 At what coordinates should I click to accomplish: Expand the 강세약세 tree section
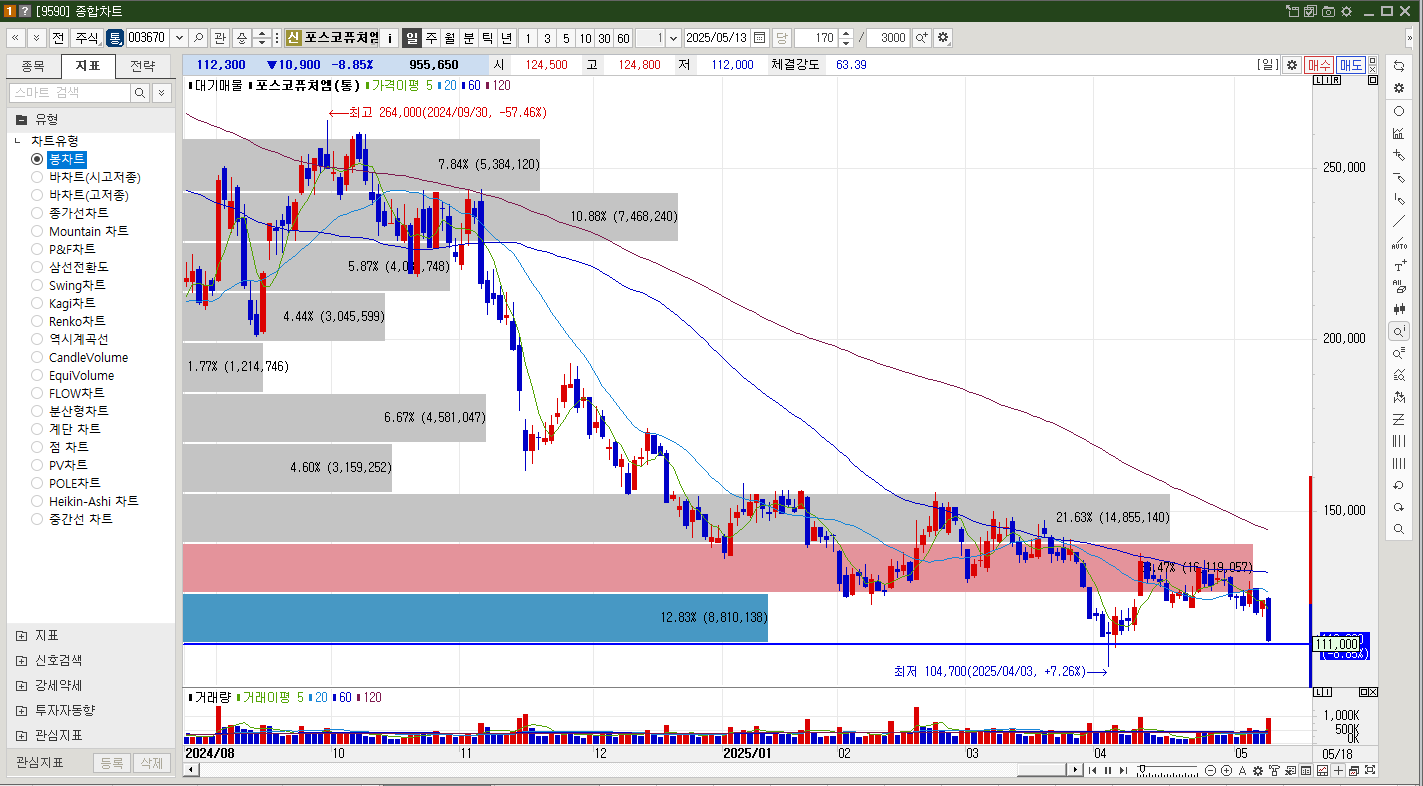point(22,685)
